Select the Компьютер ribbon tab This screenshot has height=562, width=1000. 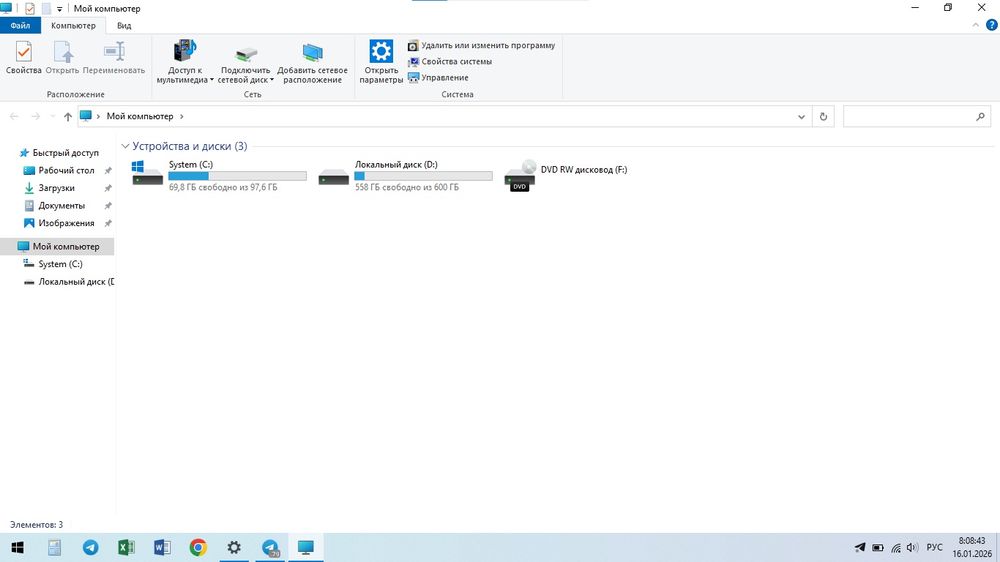click(73, 26)
